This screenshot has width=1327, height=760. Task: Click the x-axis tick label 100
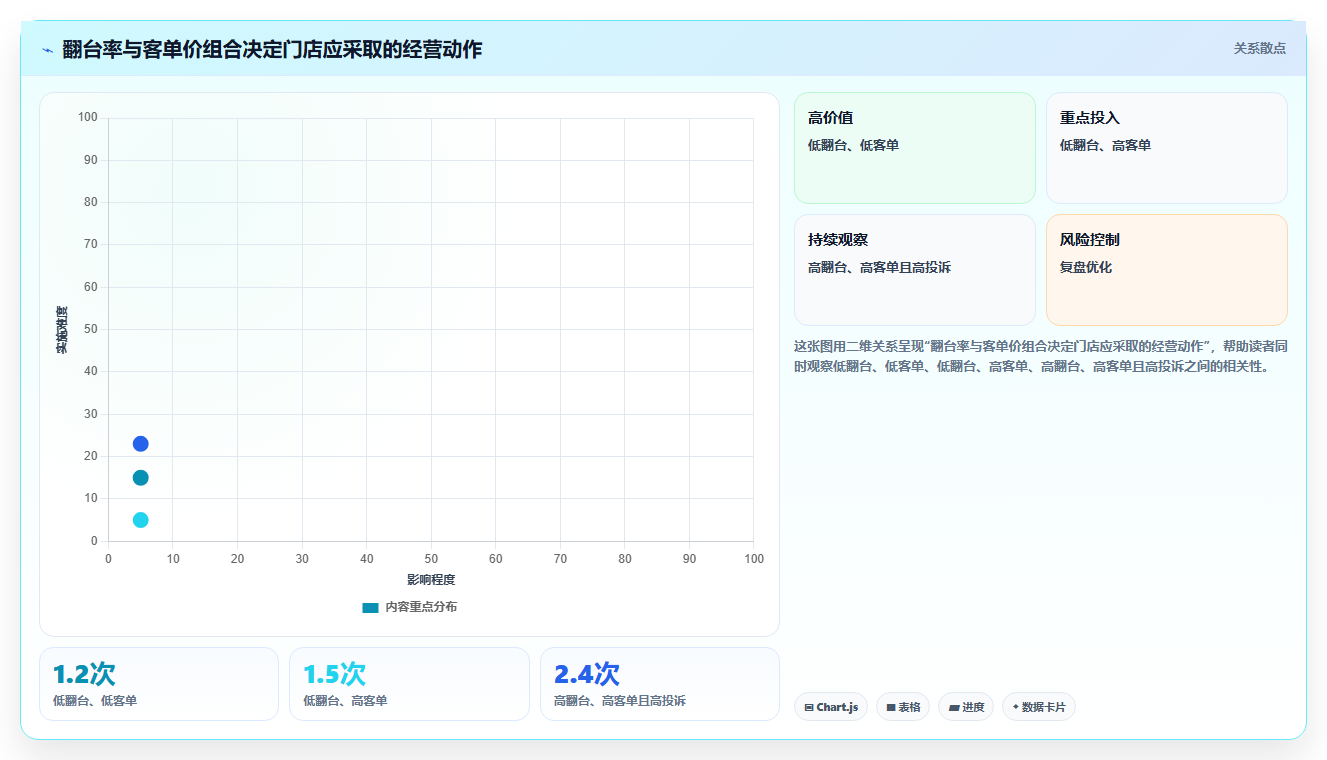754,558
